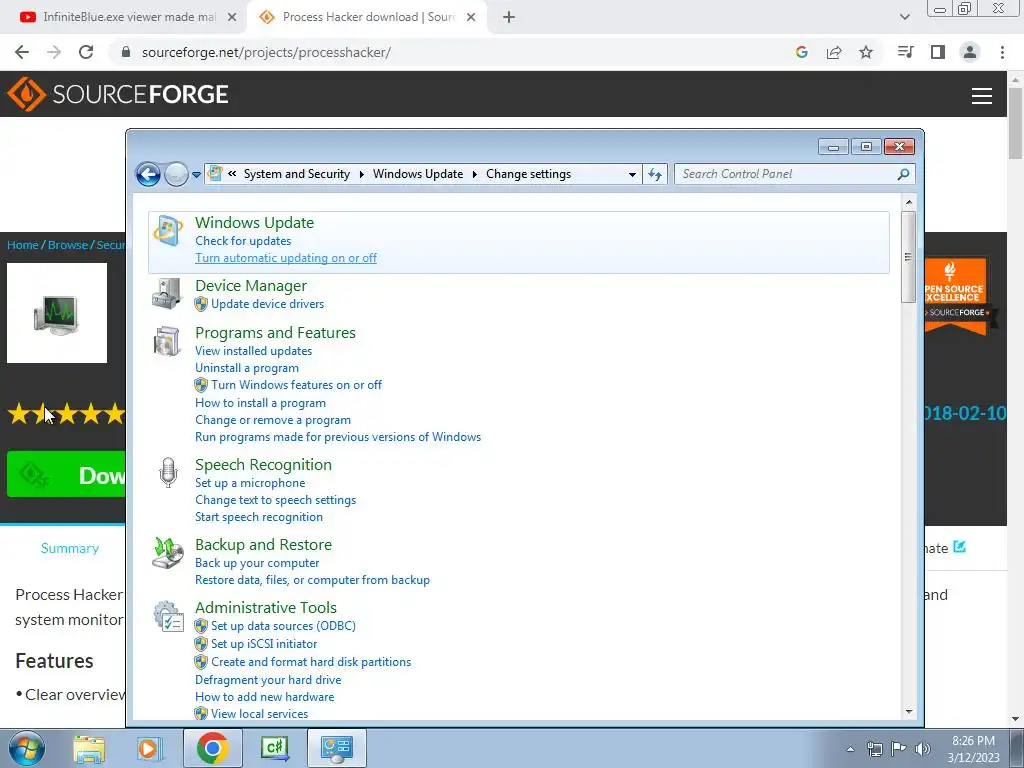
Task: Click the Process Hacker project thumbnail
Action: coord(57,313)
